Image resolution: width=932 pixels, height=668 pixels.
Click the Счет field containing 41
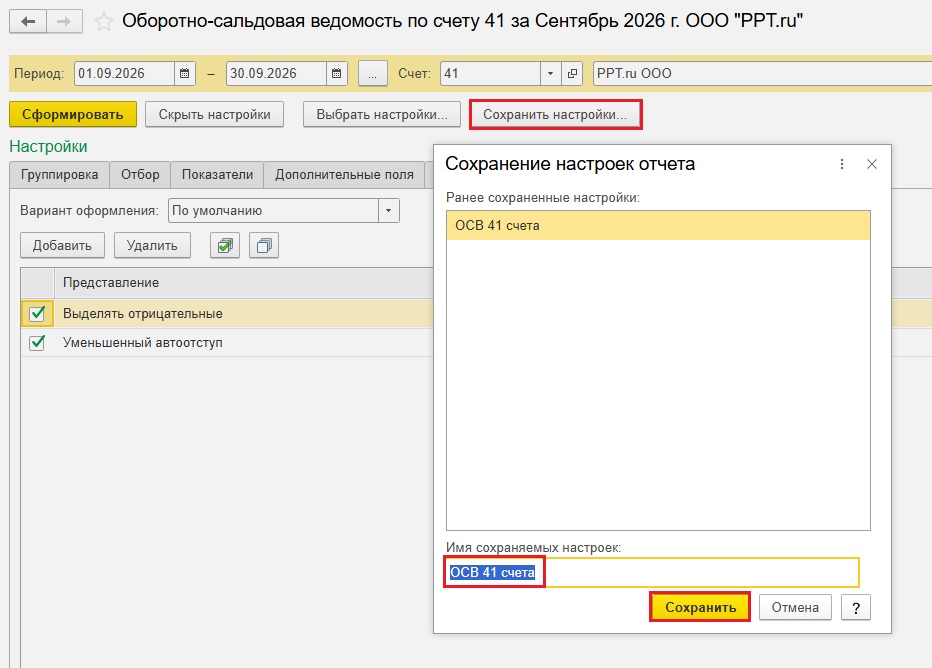[x=490, y=74]
